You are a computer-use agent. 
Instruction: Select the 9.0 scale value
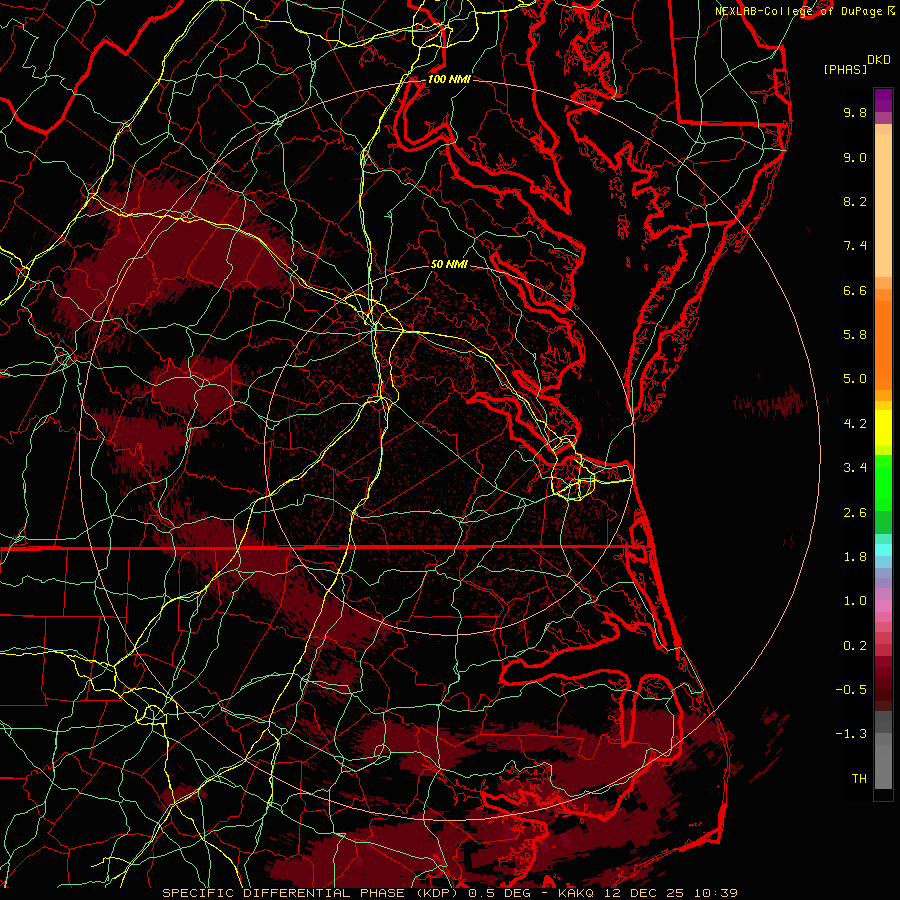point(855,157)
